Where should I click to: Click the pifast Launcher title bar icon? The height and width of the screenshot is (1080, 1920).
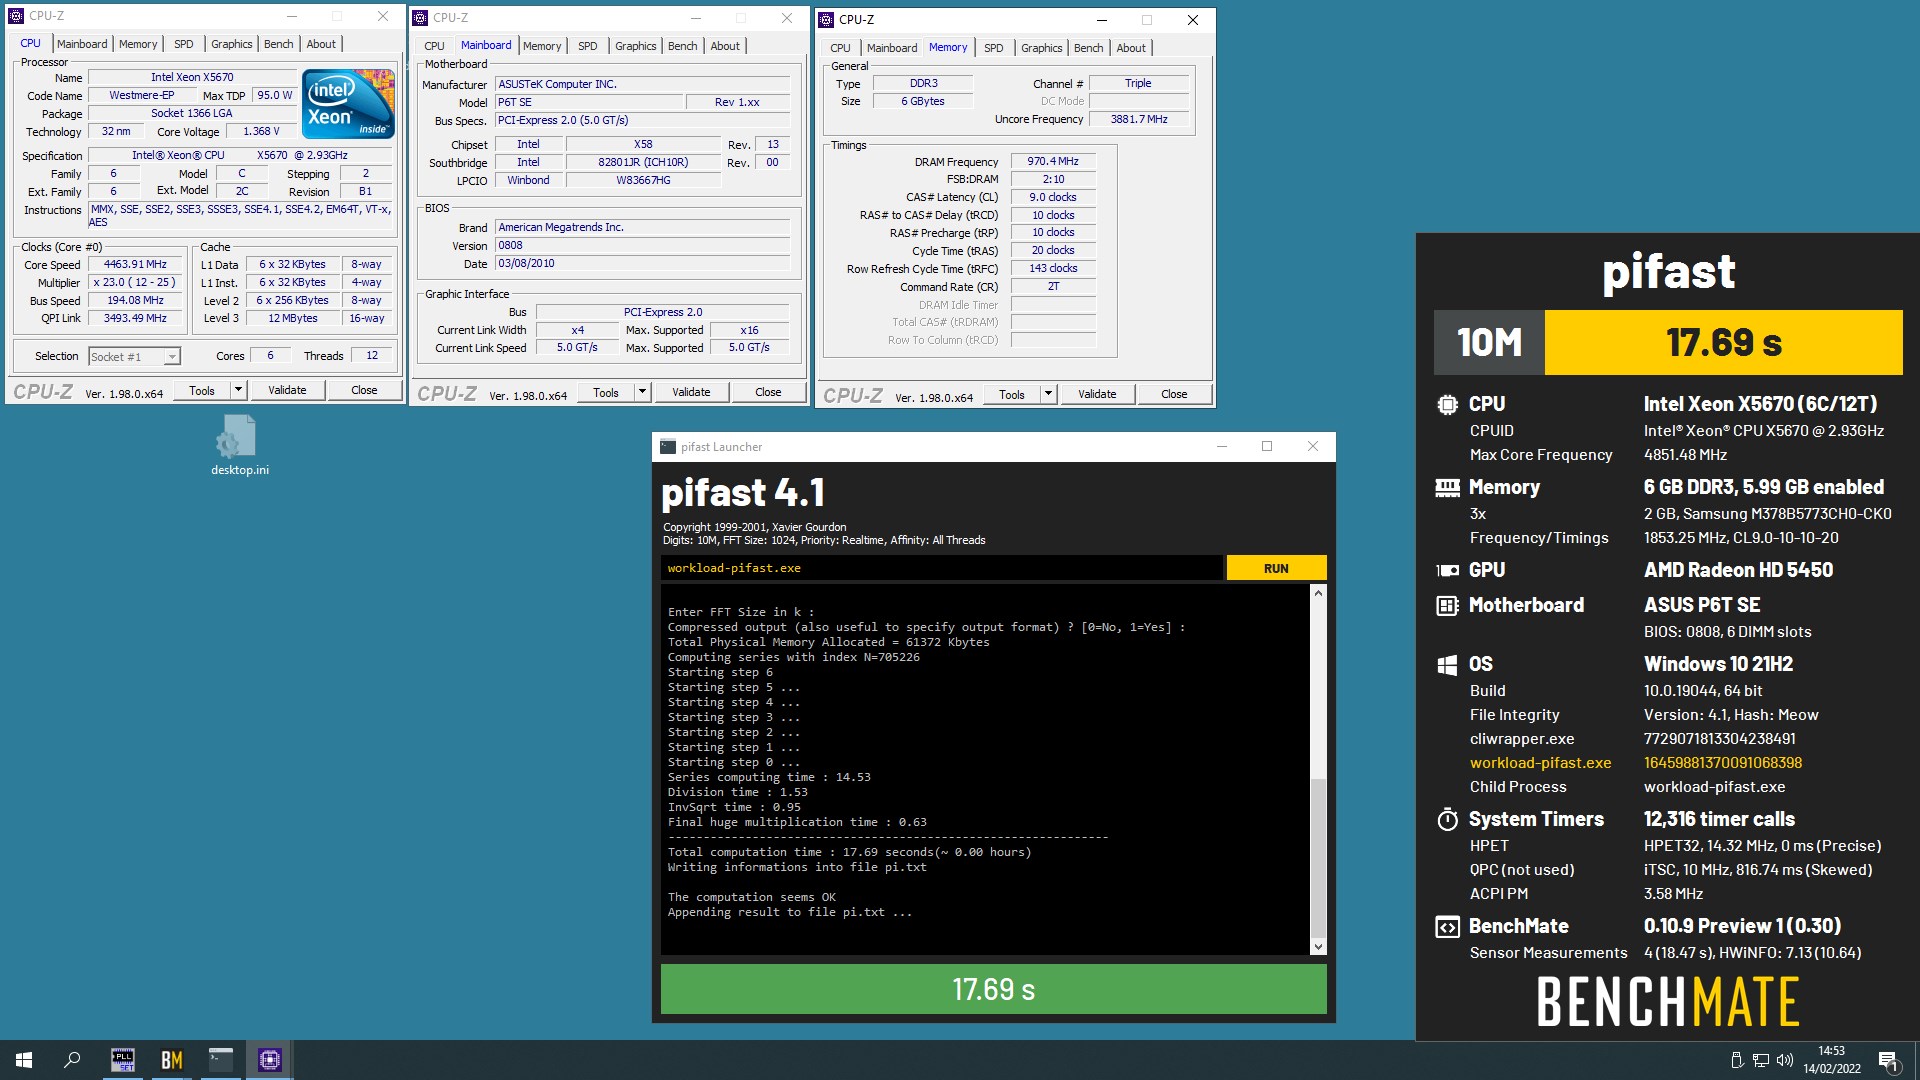point(667,447)
